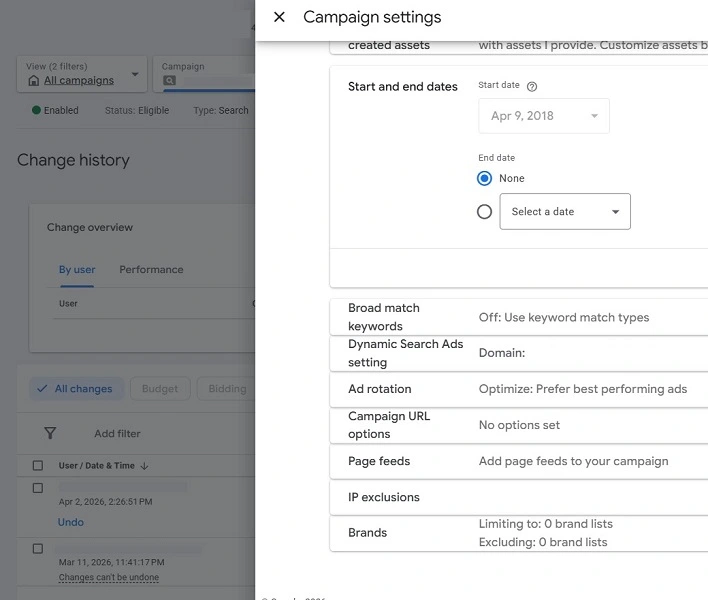Tick checkbox for Apr 2, 2026 change row
Image resolution: width=708 pixels, height=600 pixels.
38,488
